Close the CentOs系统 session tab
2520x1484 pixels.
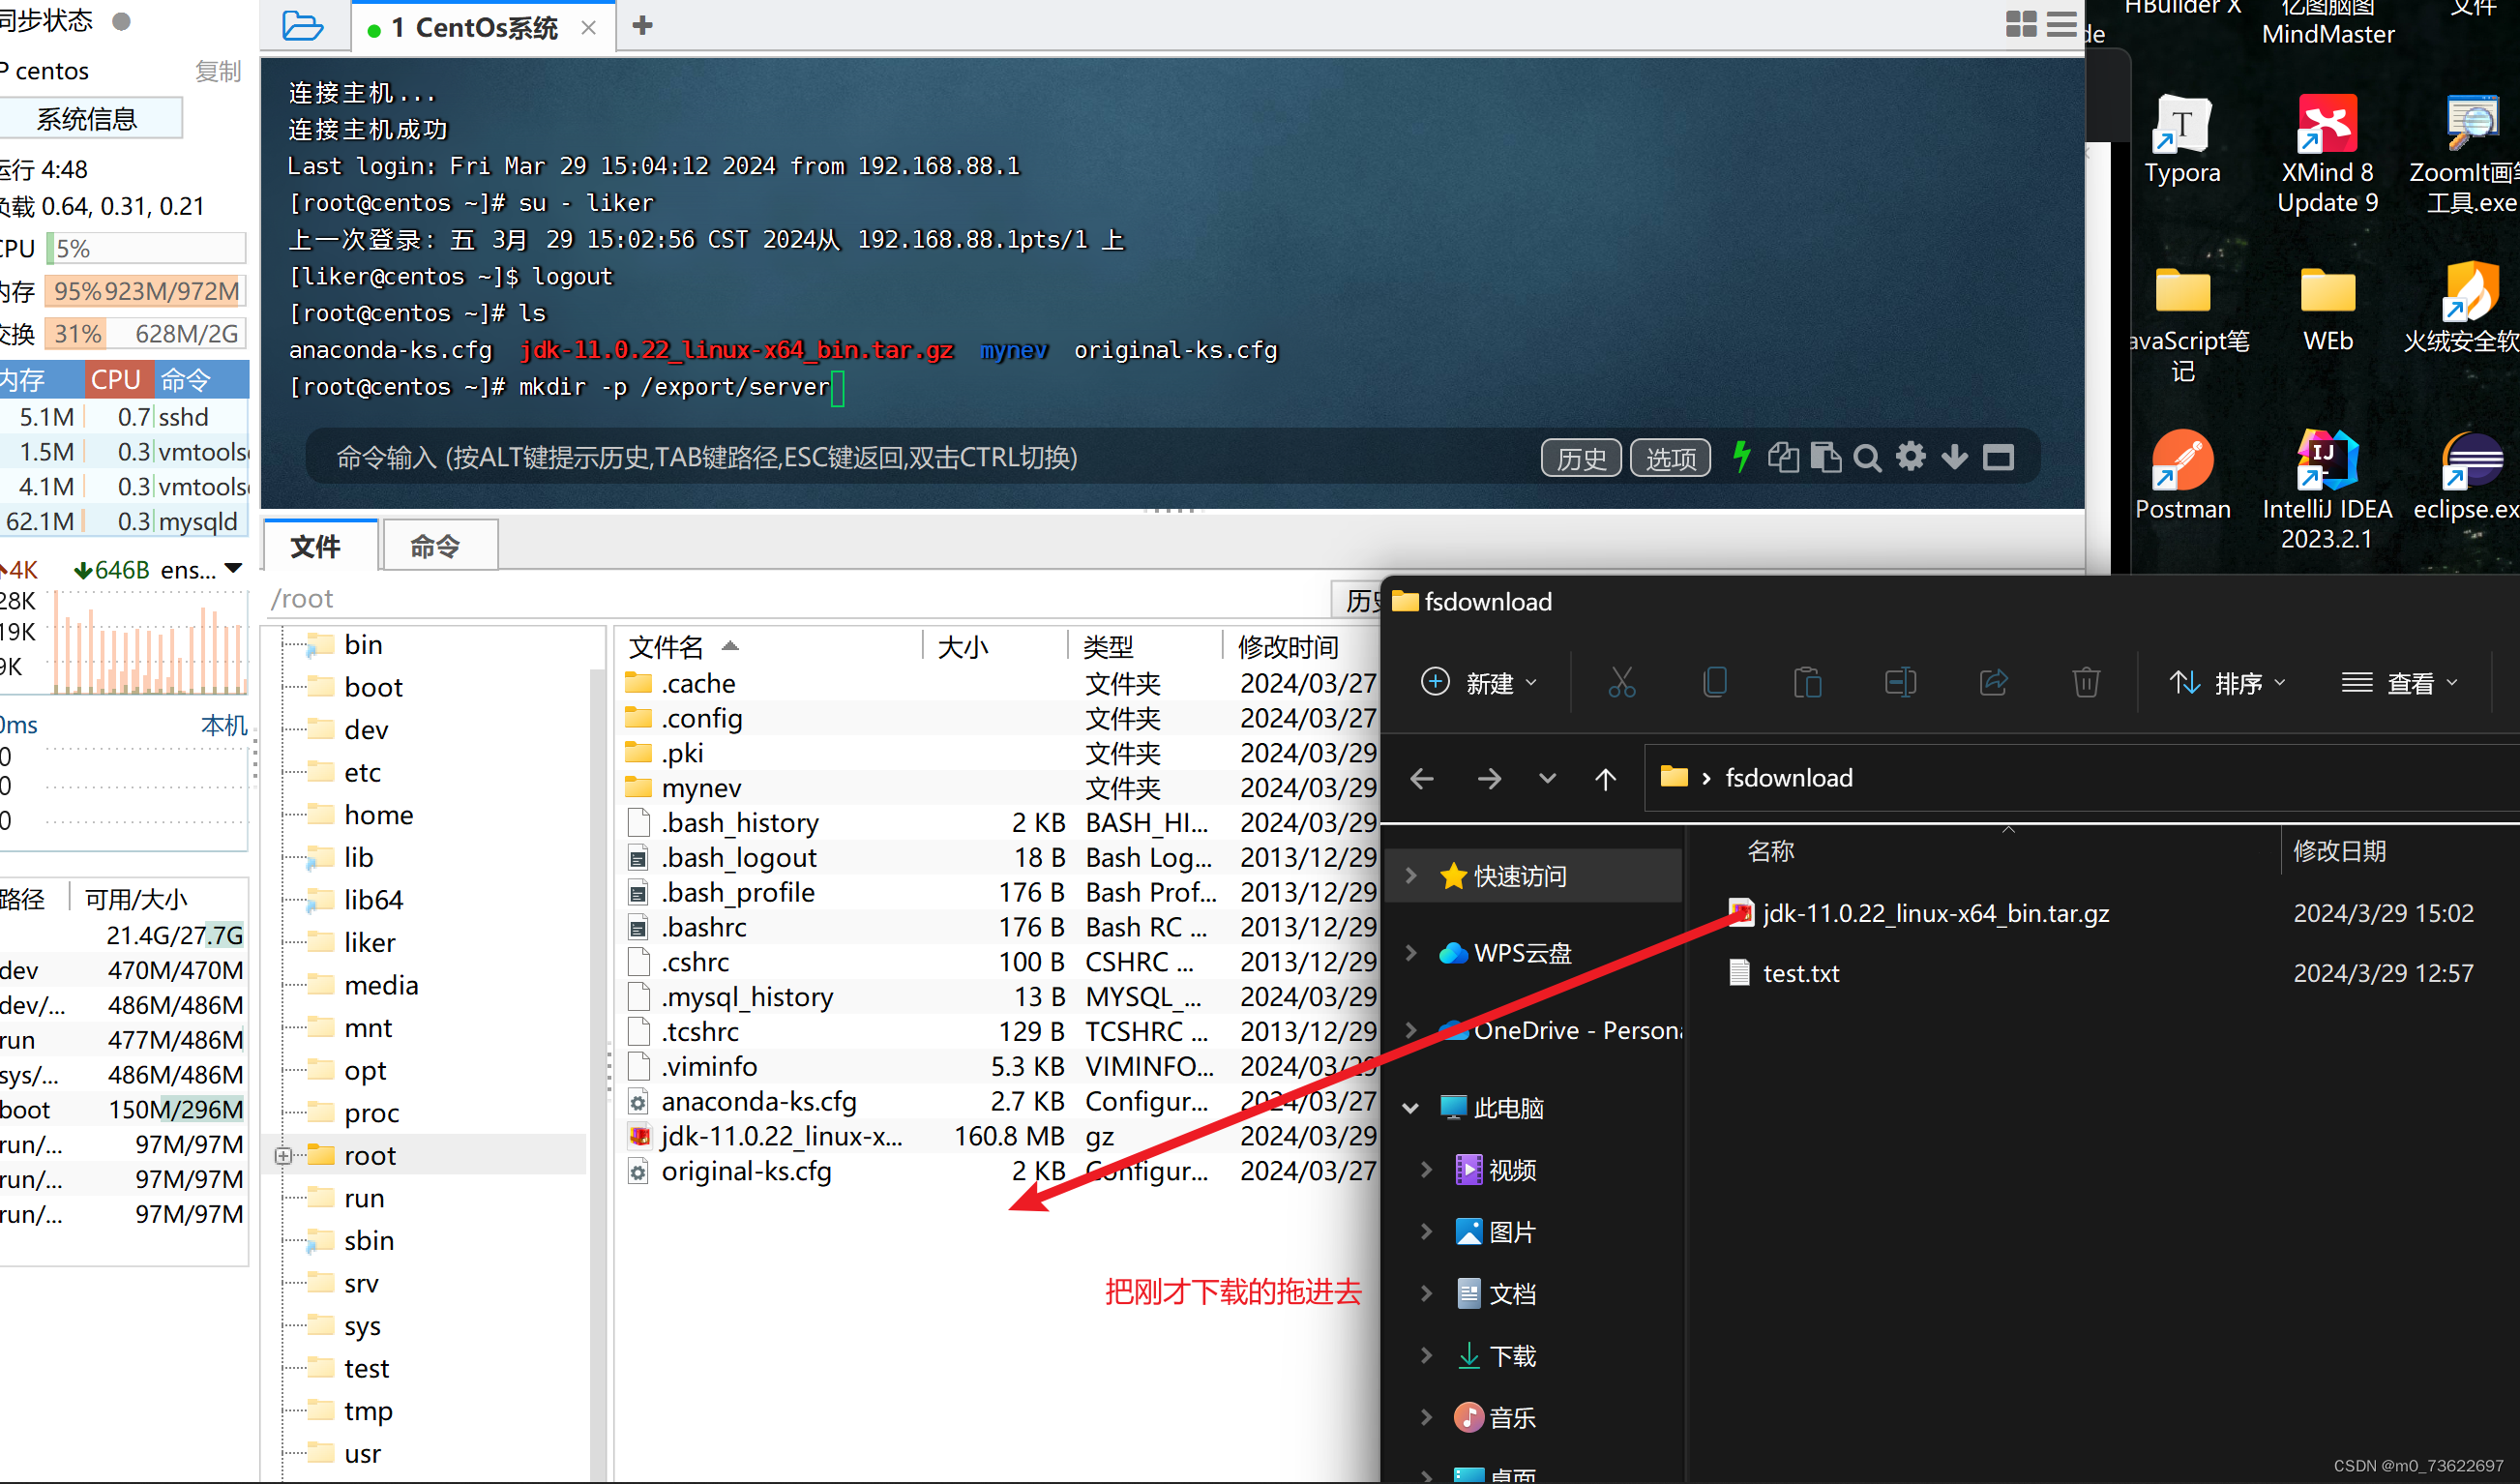pos(589,28)
